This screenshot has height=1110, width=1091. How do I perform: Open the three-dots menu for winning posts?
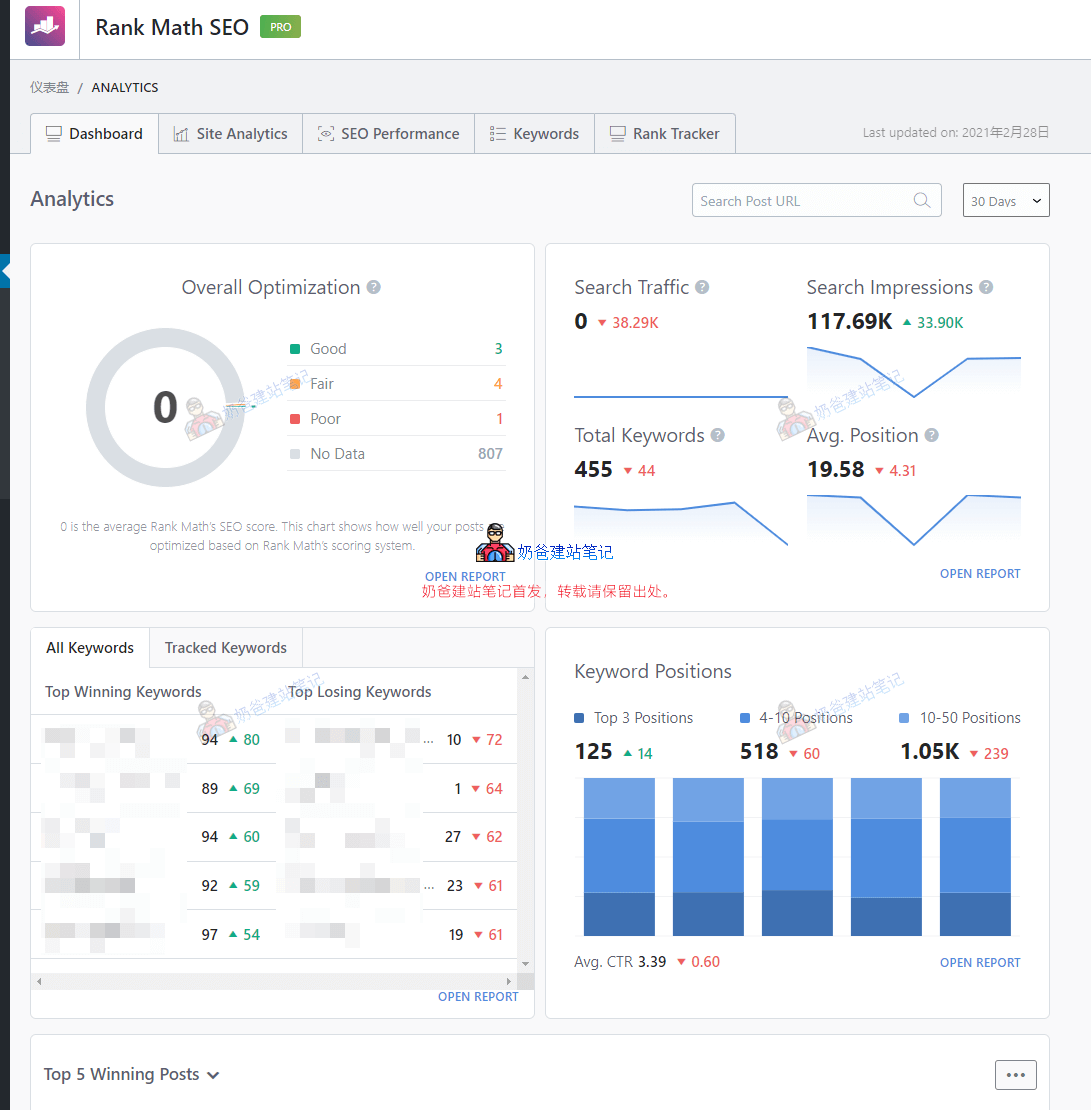point(1015,1075)
